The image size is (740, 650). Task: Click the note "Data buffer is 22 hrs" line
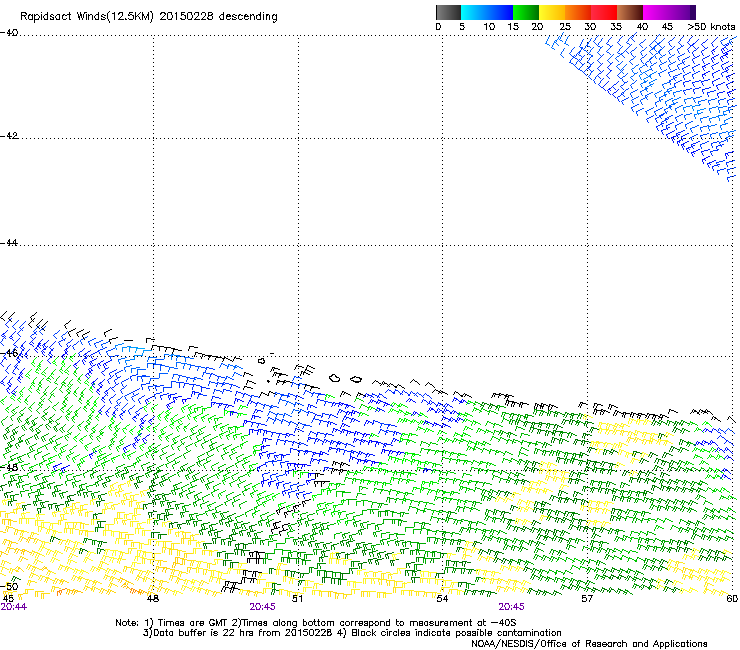tap(352, 633)
